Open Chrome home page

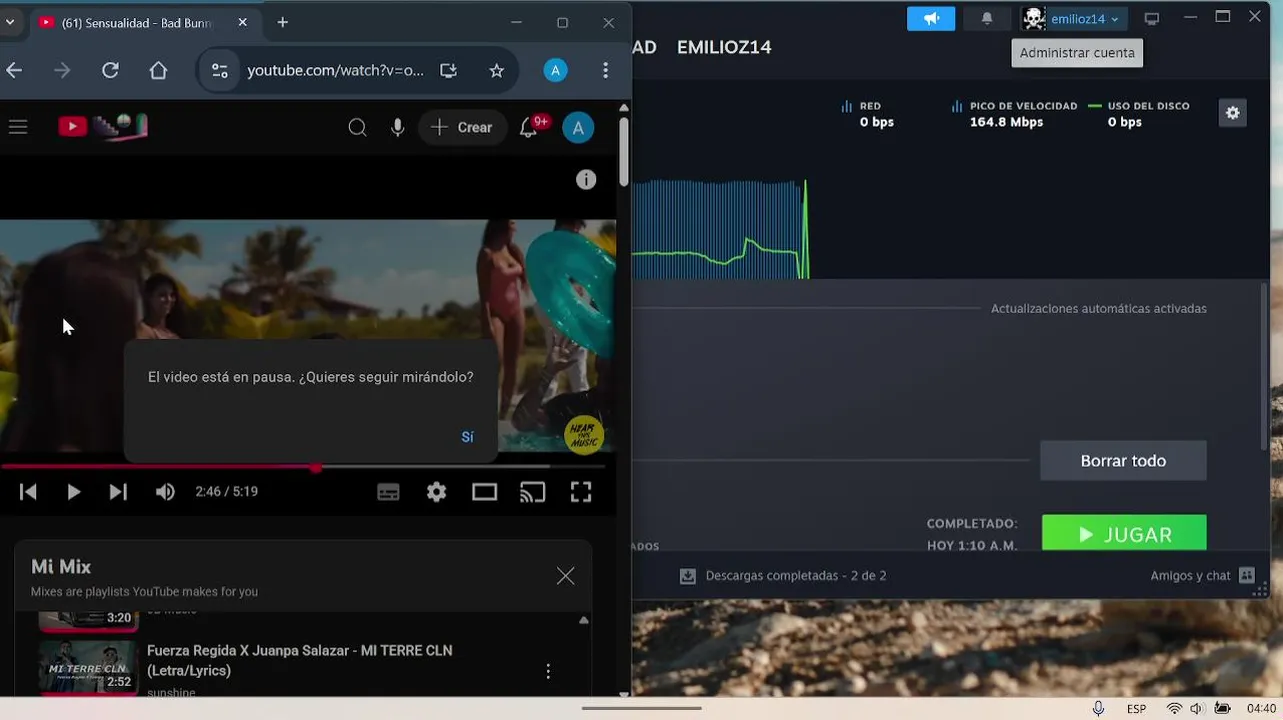click(158, 70)
